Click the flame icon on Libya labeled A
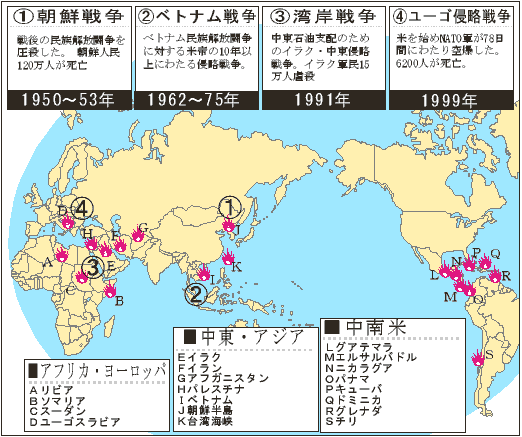 click(62, 255)
